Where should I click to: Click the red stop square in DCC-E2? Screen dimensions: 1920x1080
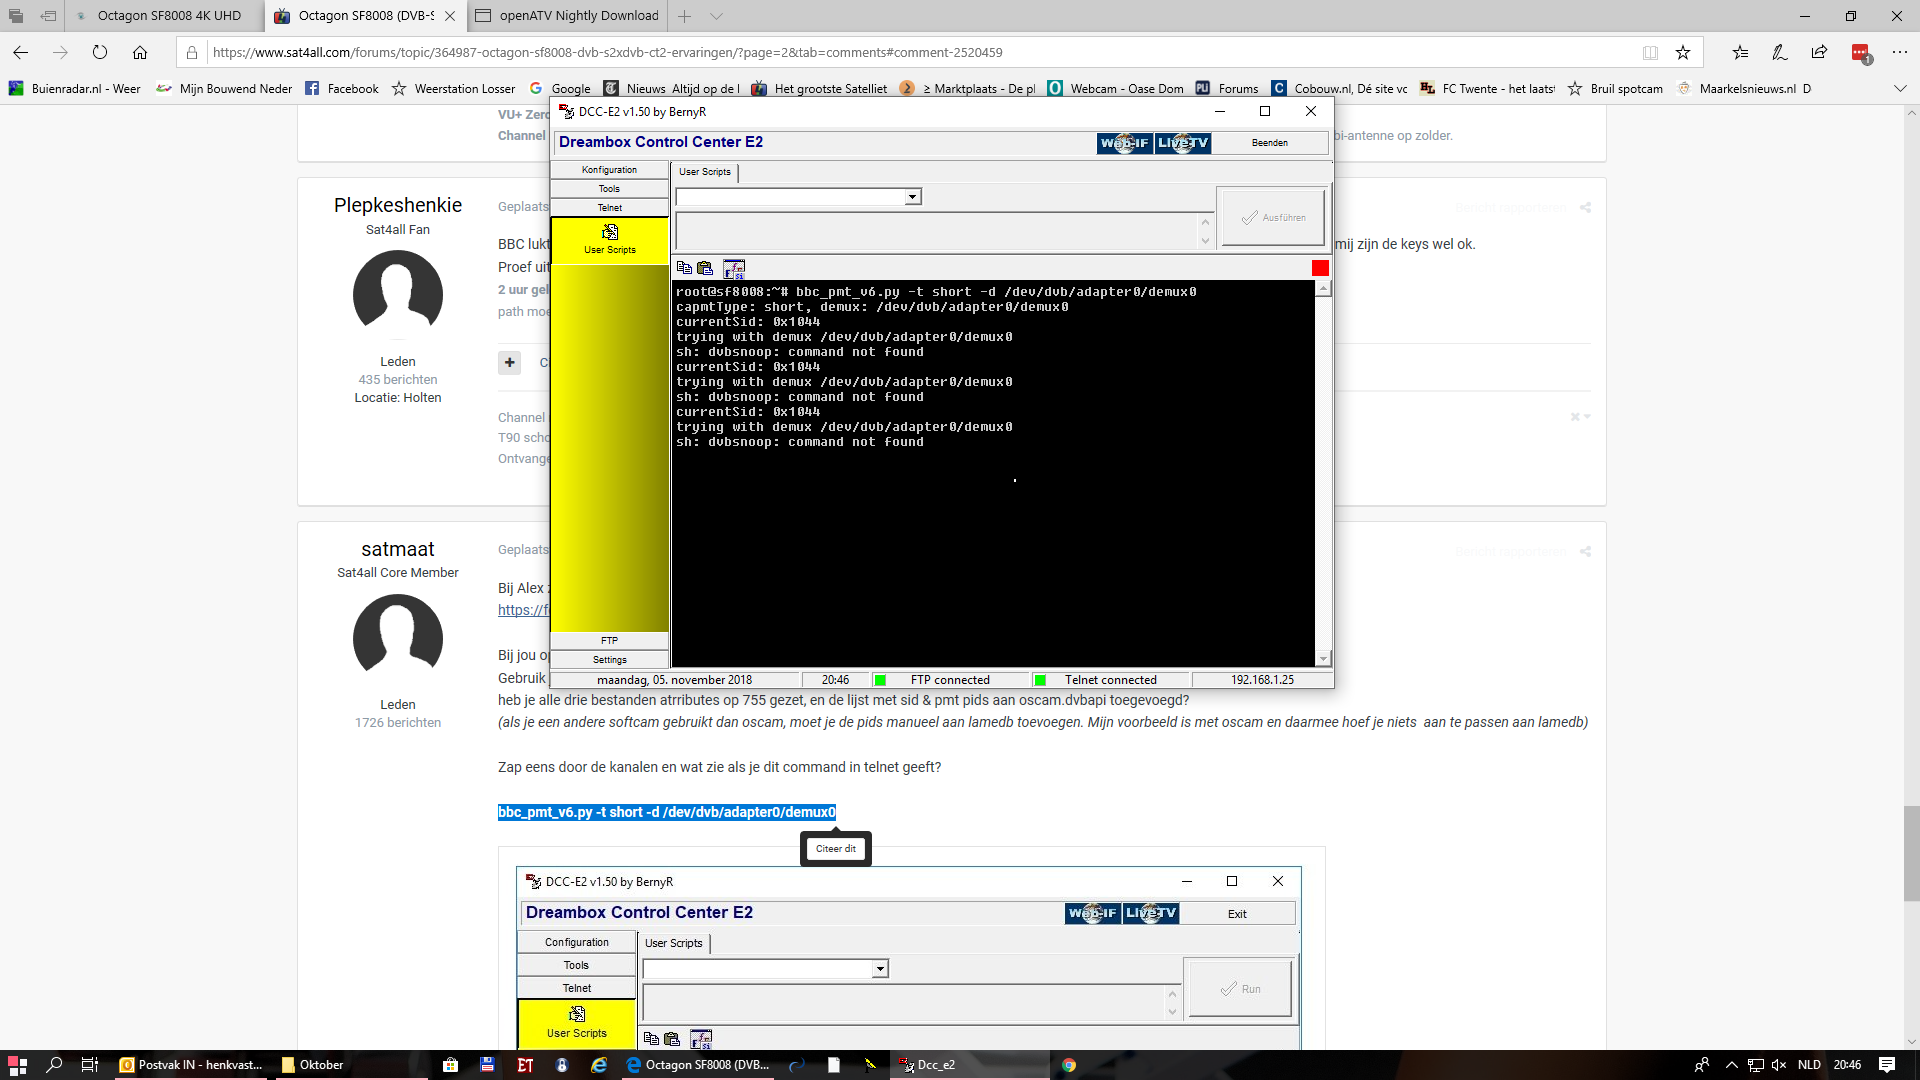point(1320,268)
